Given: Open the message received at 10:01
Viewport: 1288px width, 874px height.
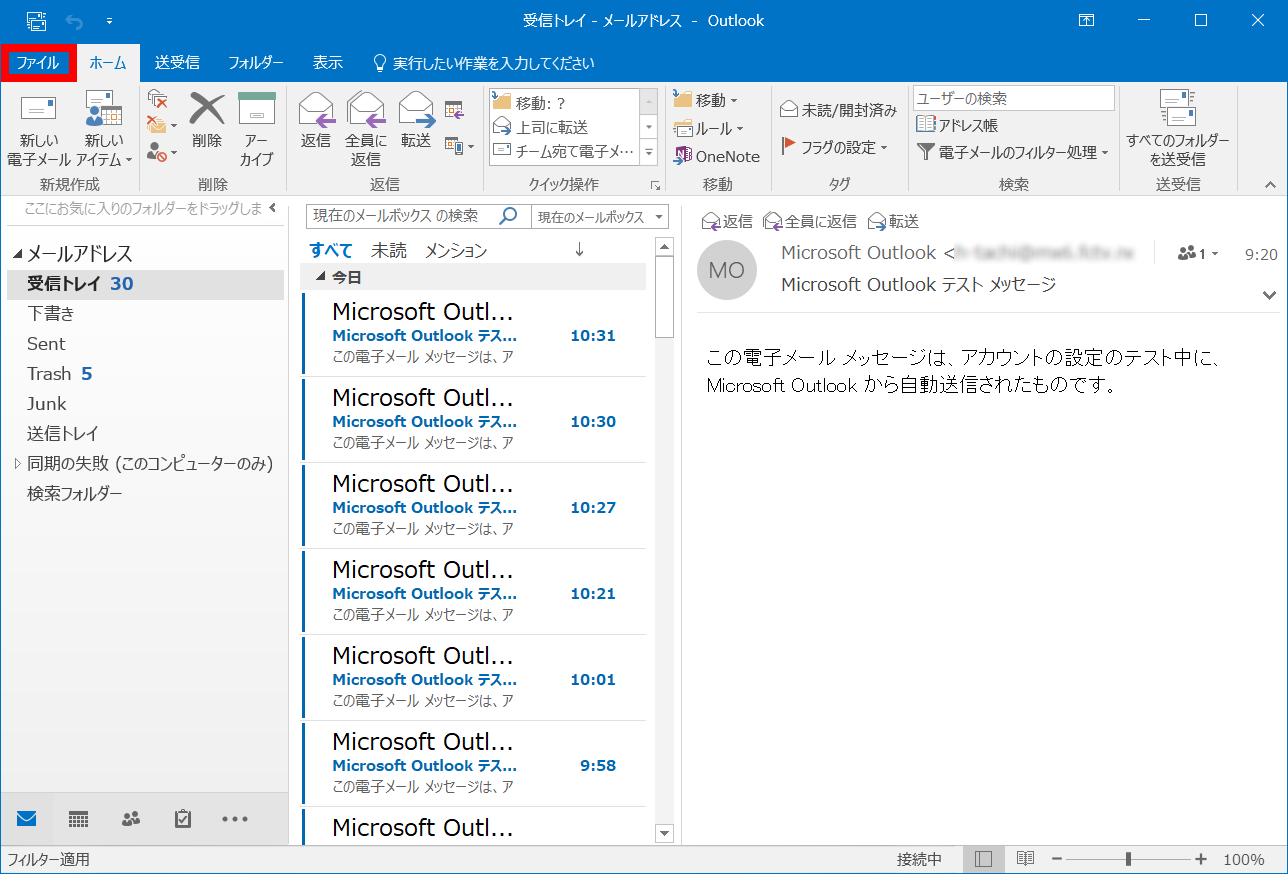Looking at the screenshot, I should tap(474, 677).
